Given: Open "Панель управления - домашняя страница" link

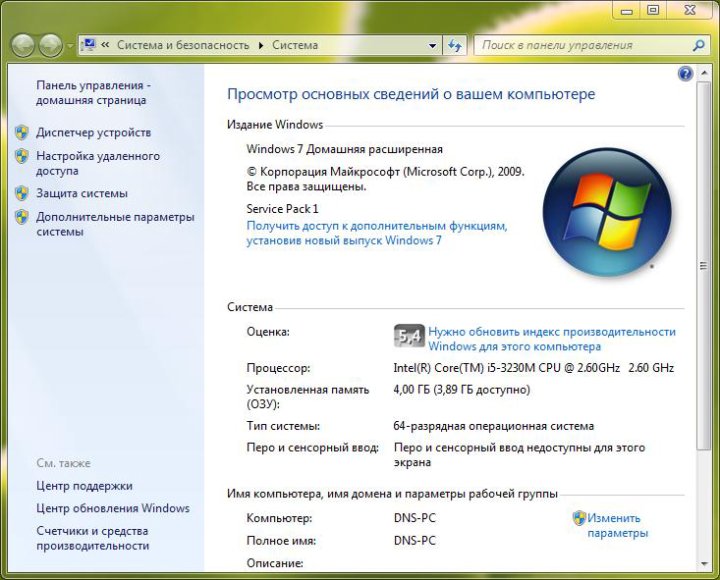Looking at the screenshot, I should (93, 93).
